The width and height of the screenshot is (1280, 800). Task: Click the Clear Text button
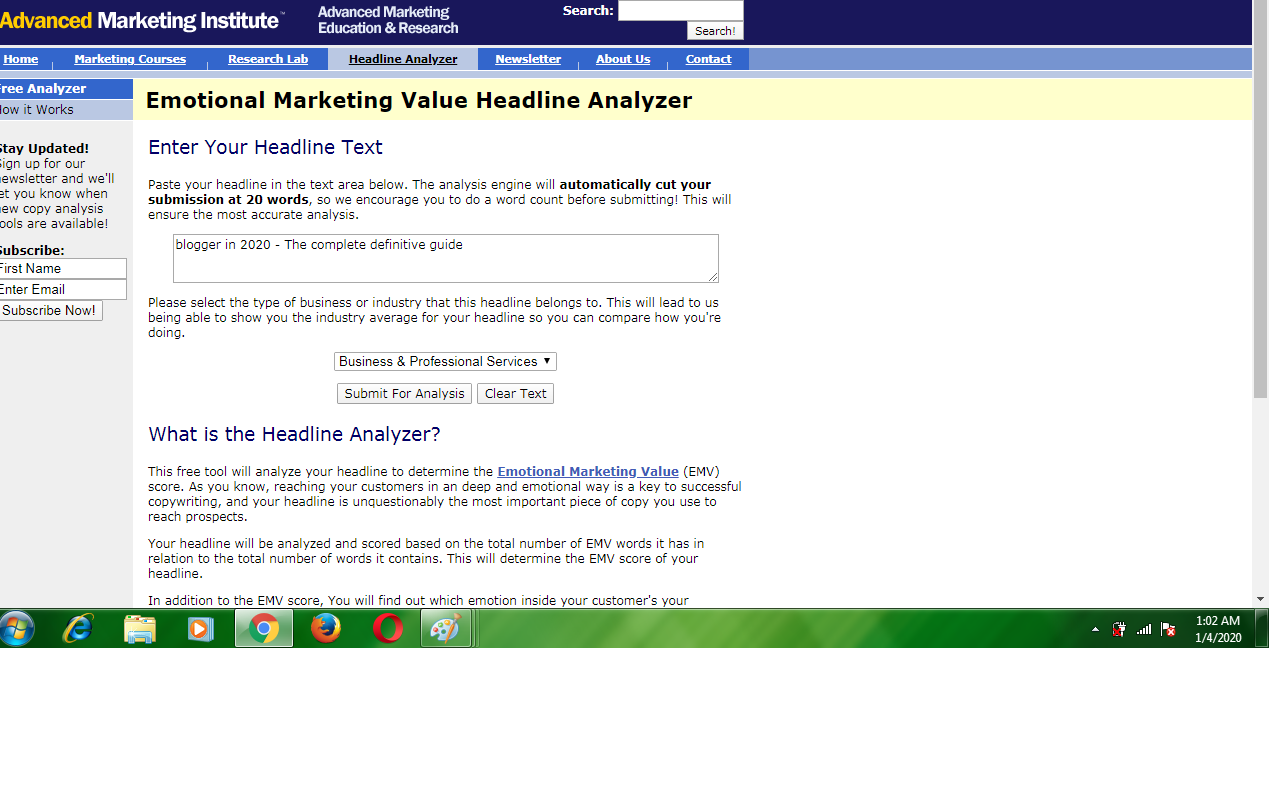515,393
